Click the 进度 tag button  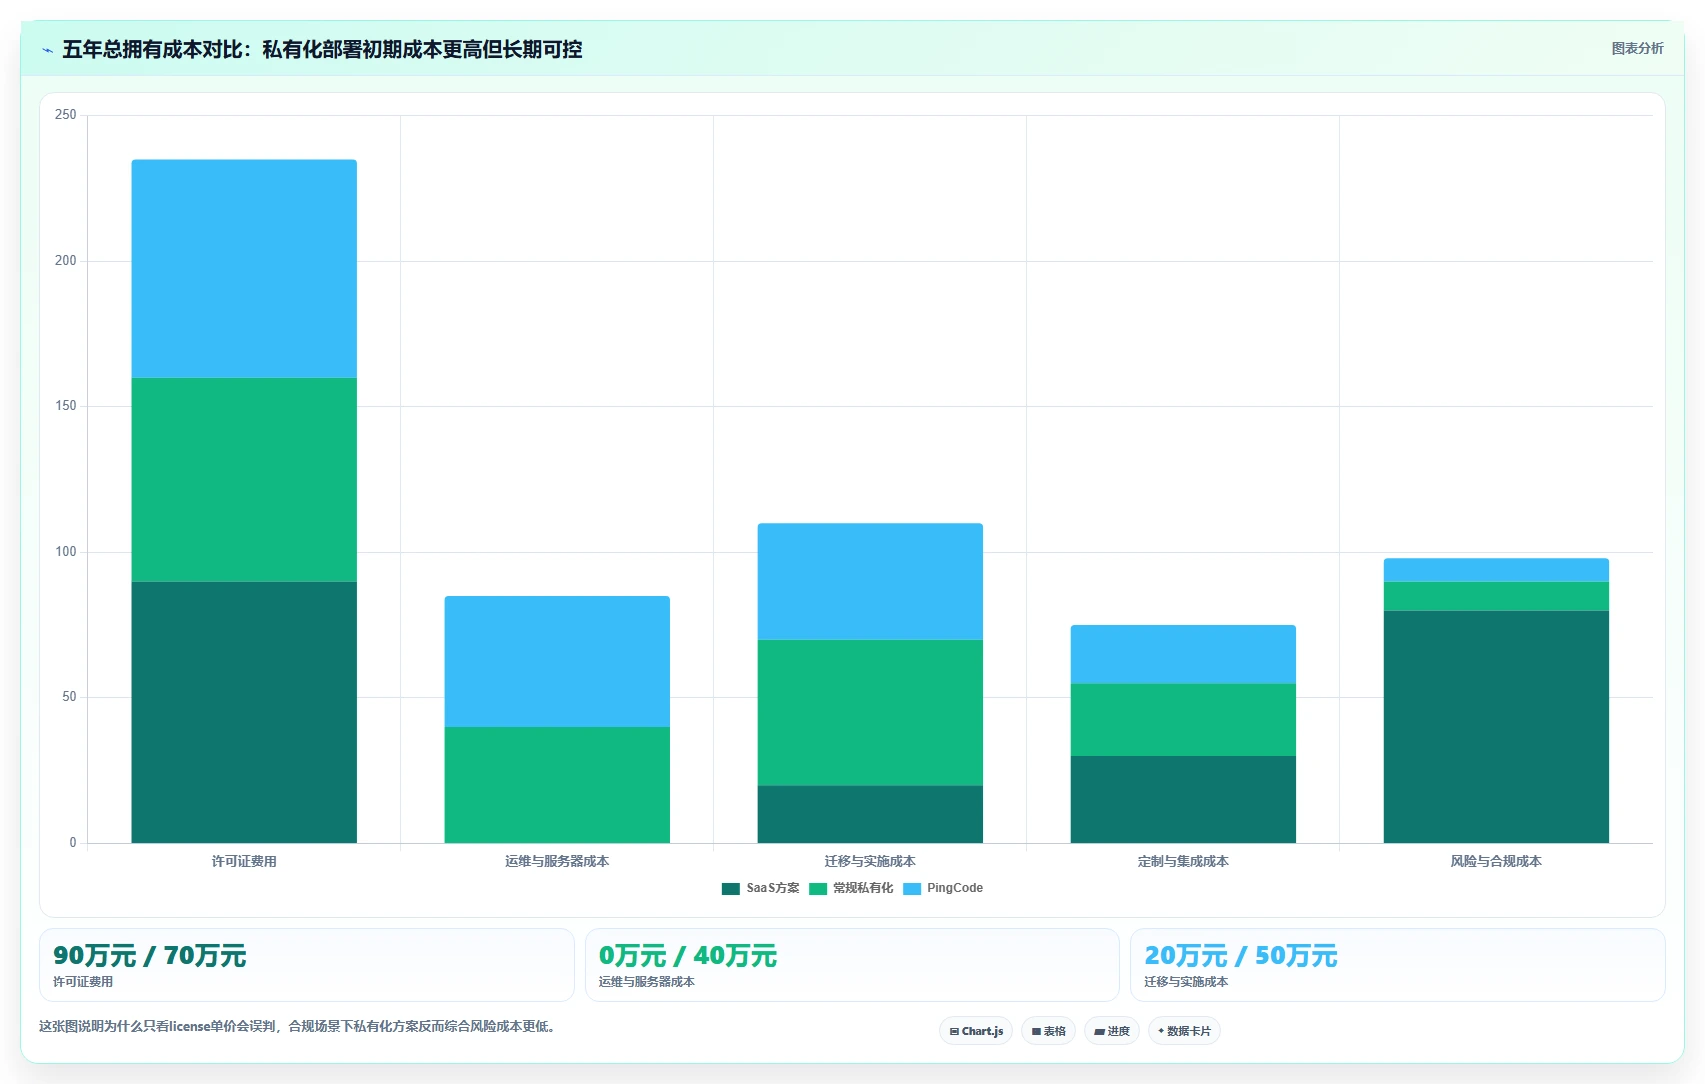pos(1111,1031)
